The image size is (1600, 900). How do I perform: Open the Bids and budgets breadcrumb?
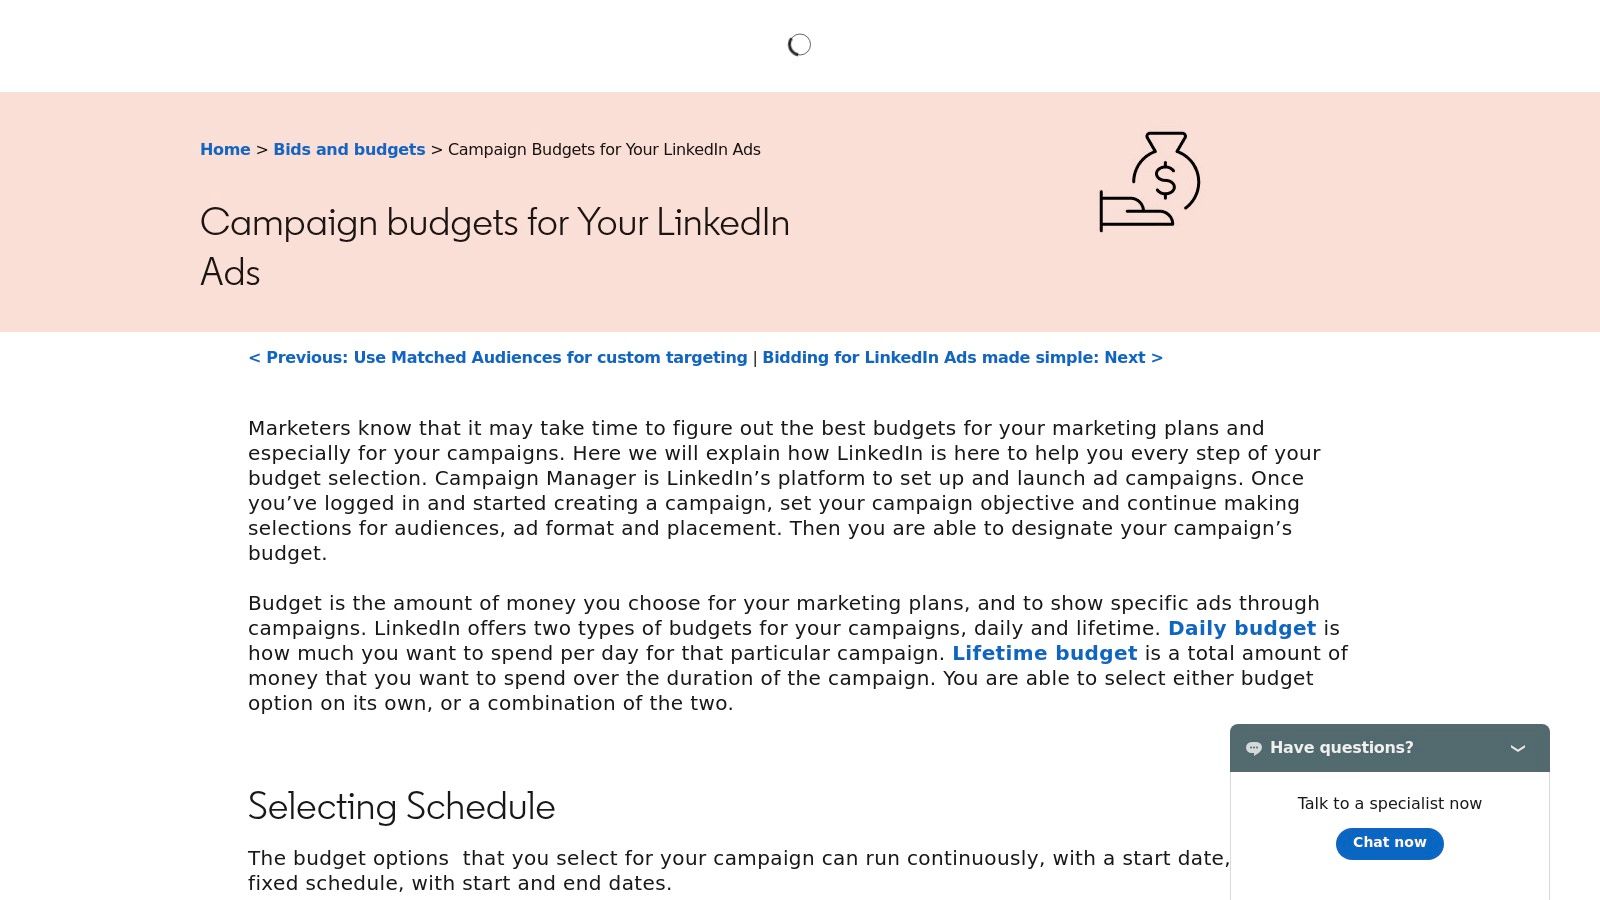pyautogui.click(x=348, y=149)
